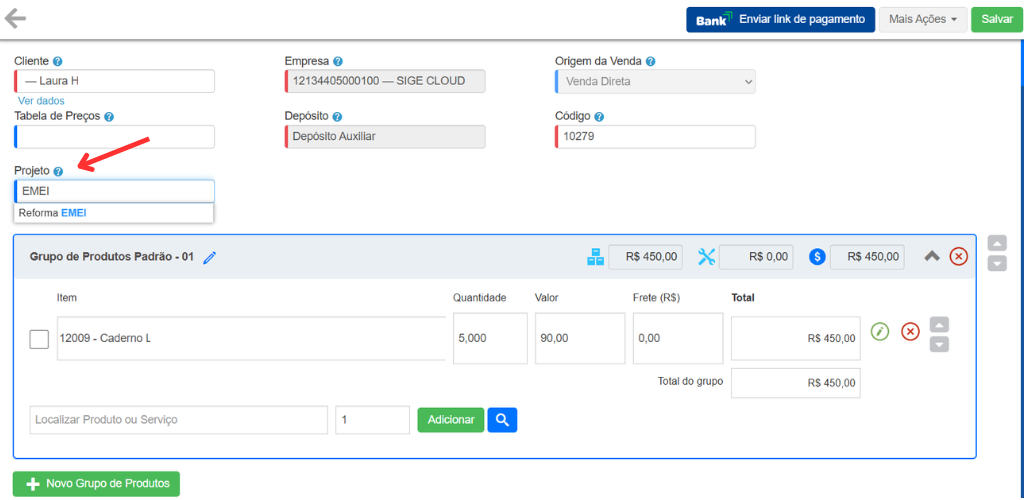Click Novo Grupo de Produtos button
The height and width of the screenshot is (500, 1024).
coord(96,484)
